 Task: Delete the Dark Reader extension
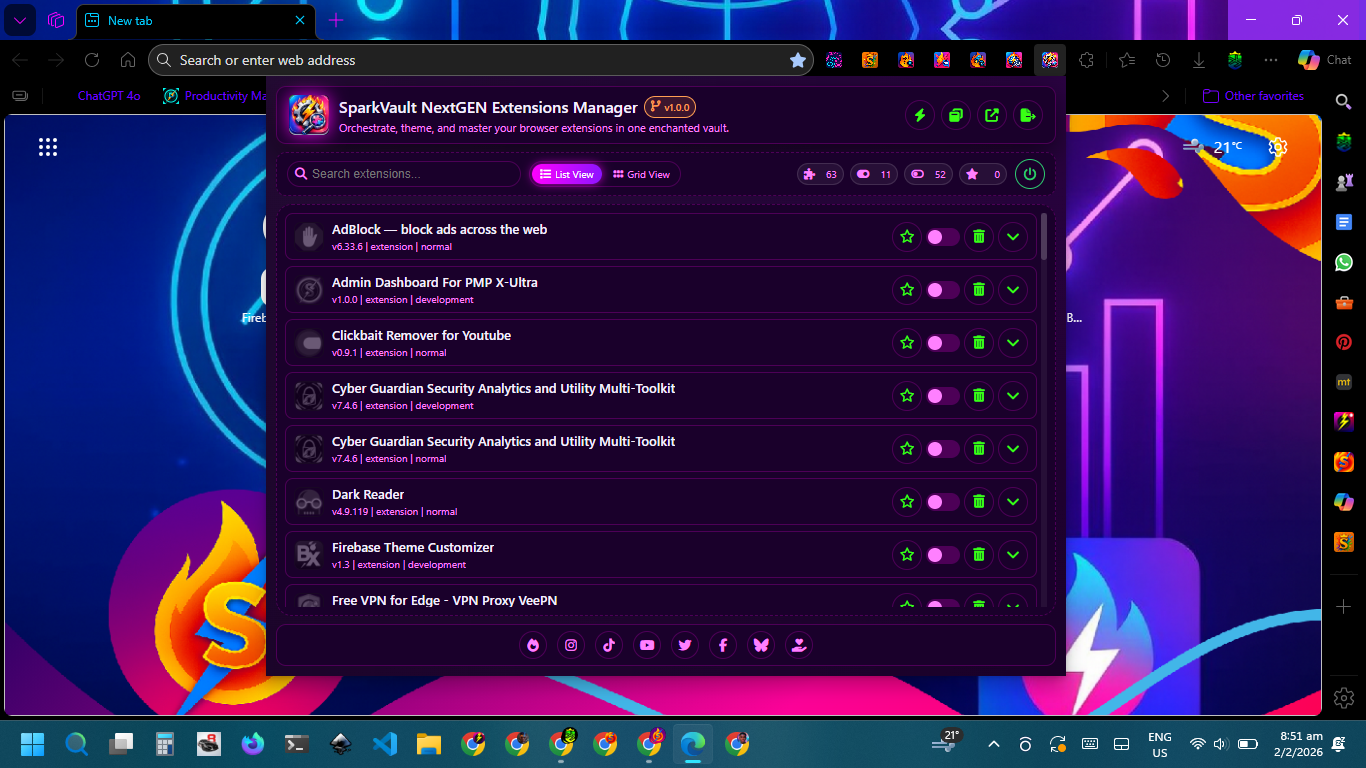[x=979, y=501]
